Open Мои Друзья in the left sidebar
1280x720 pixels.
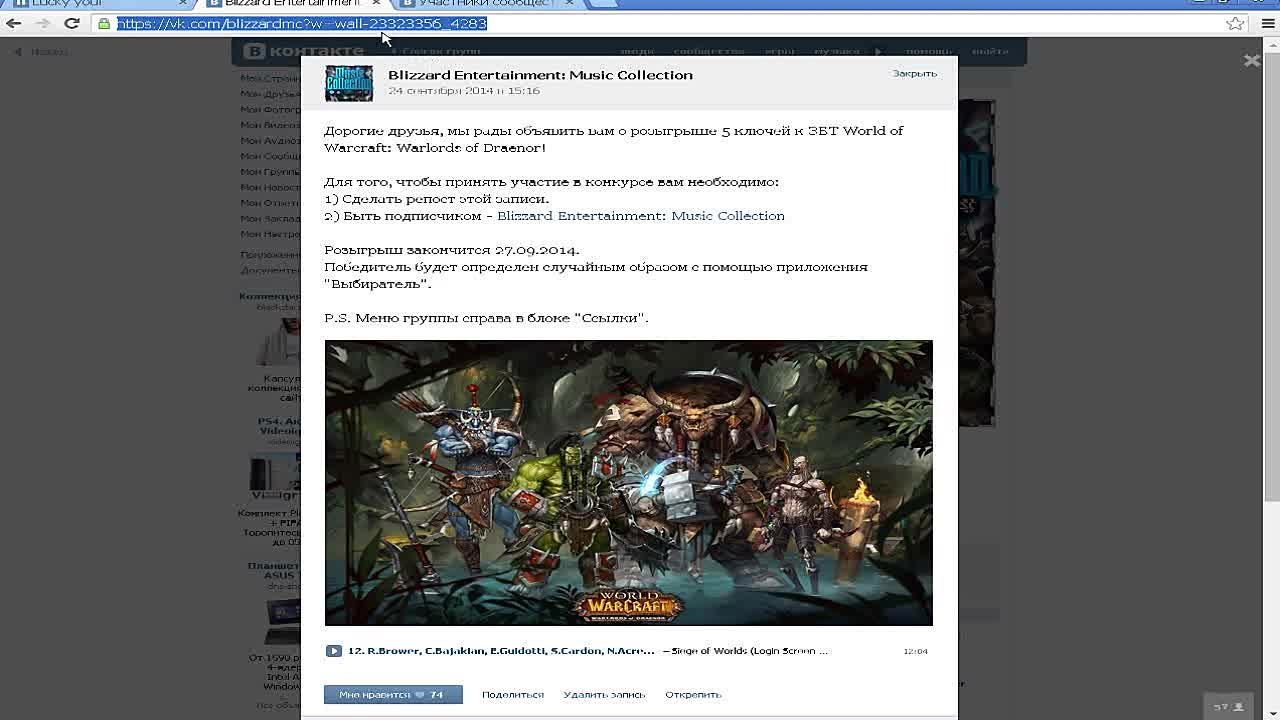270,94
